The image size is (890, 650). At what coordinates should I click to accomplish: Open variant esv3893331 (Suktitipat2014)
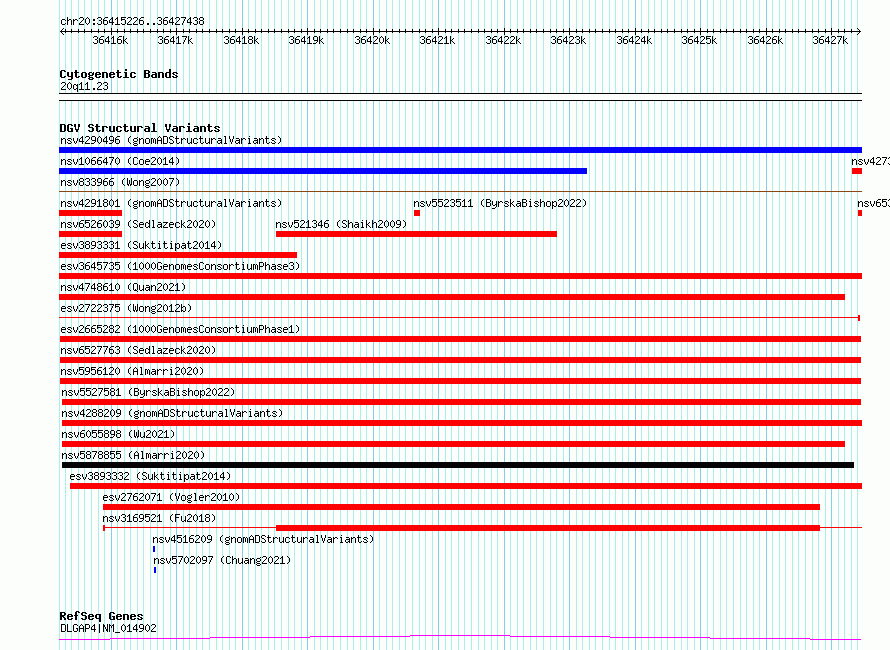pyautogui.click(x=141, y=245)
